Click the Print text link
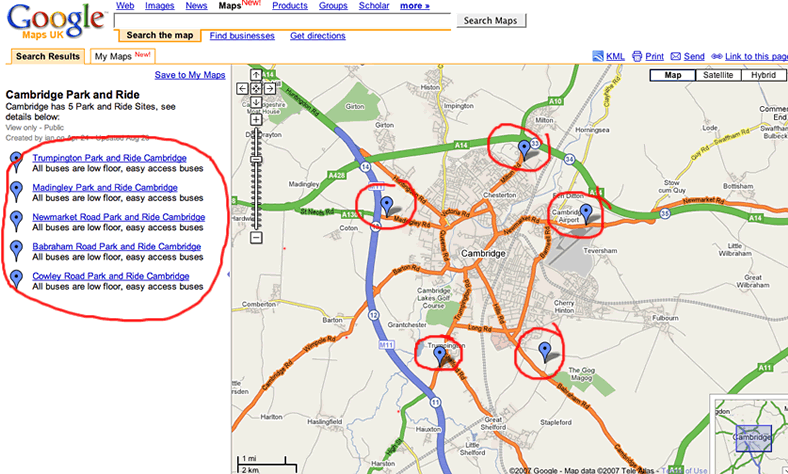Screen dimensions: 788x474 pyautogui.click(x=654, y=56)
